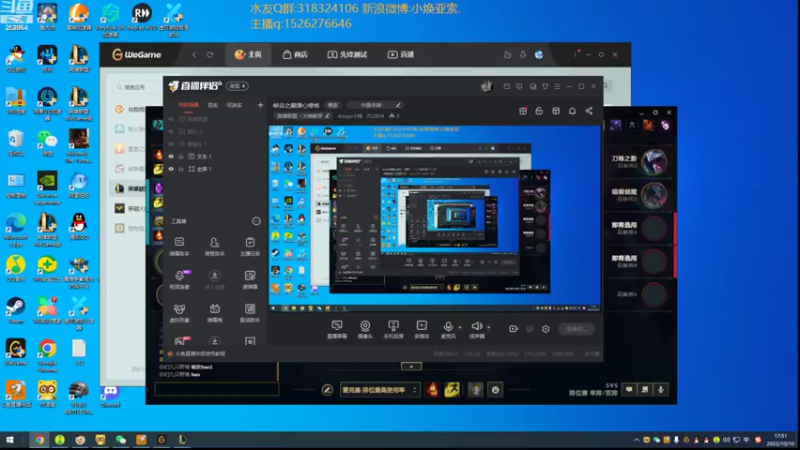
Task: Open the calendar icon with red dot
Action: (x=523, y=111)
